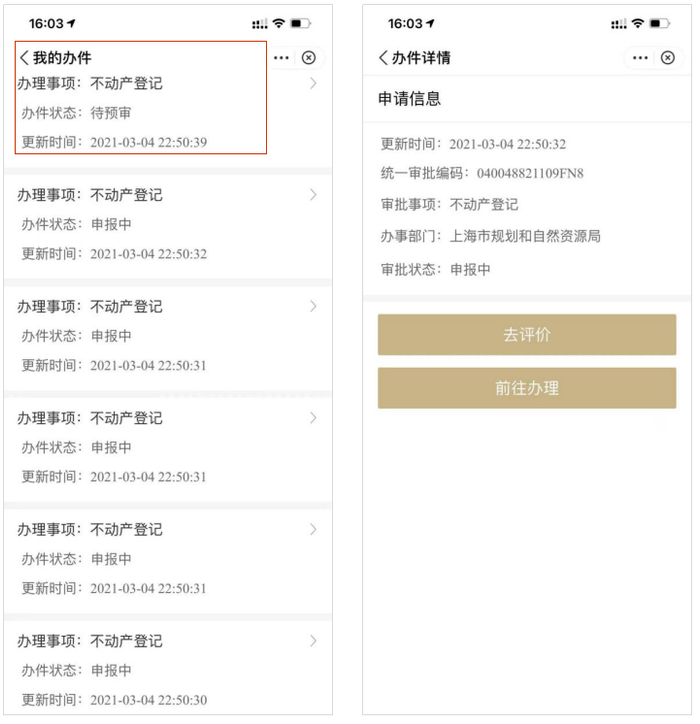Tap the back arrow beside 我的办件
The height and width of the screenshot is (724, 700).
point(24,58)
